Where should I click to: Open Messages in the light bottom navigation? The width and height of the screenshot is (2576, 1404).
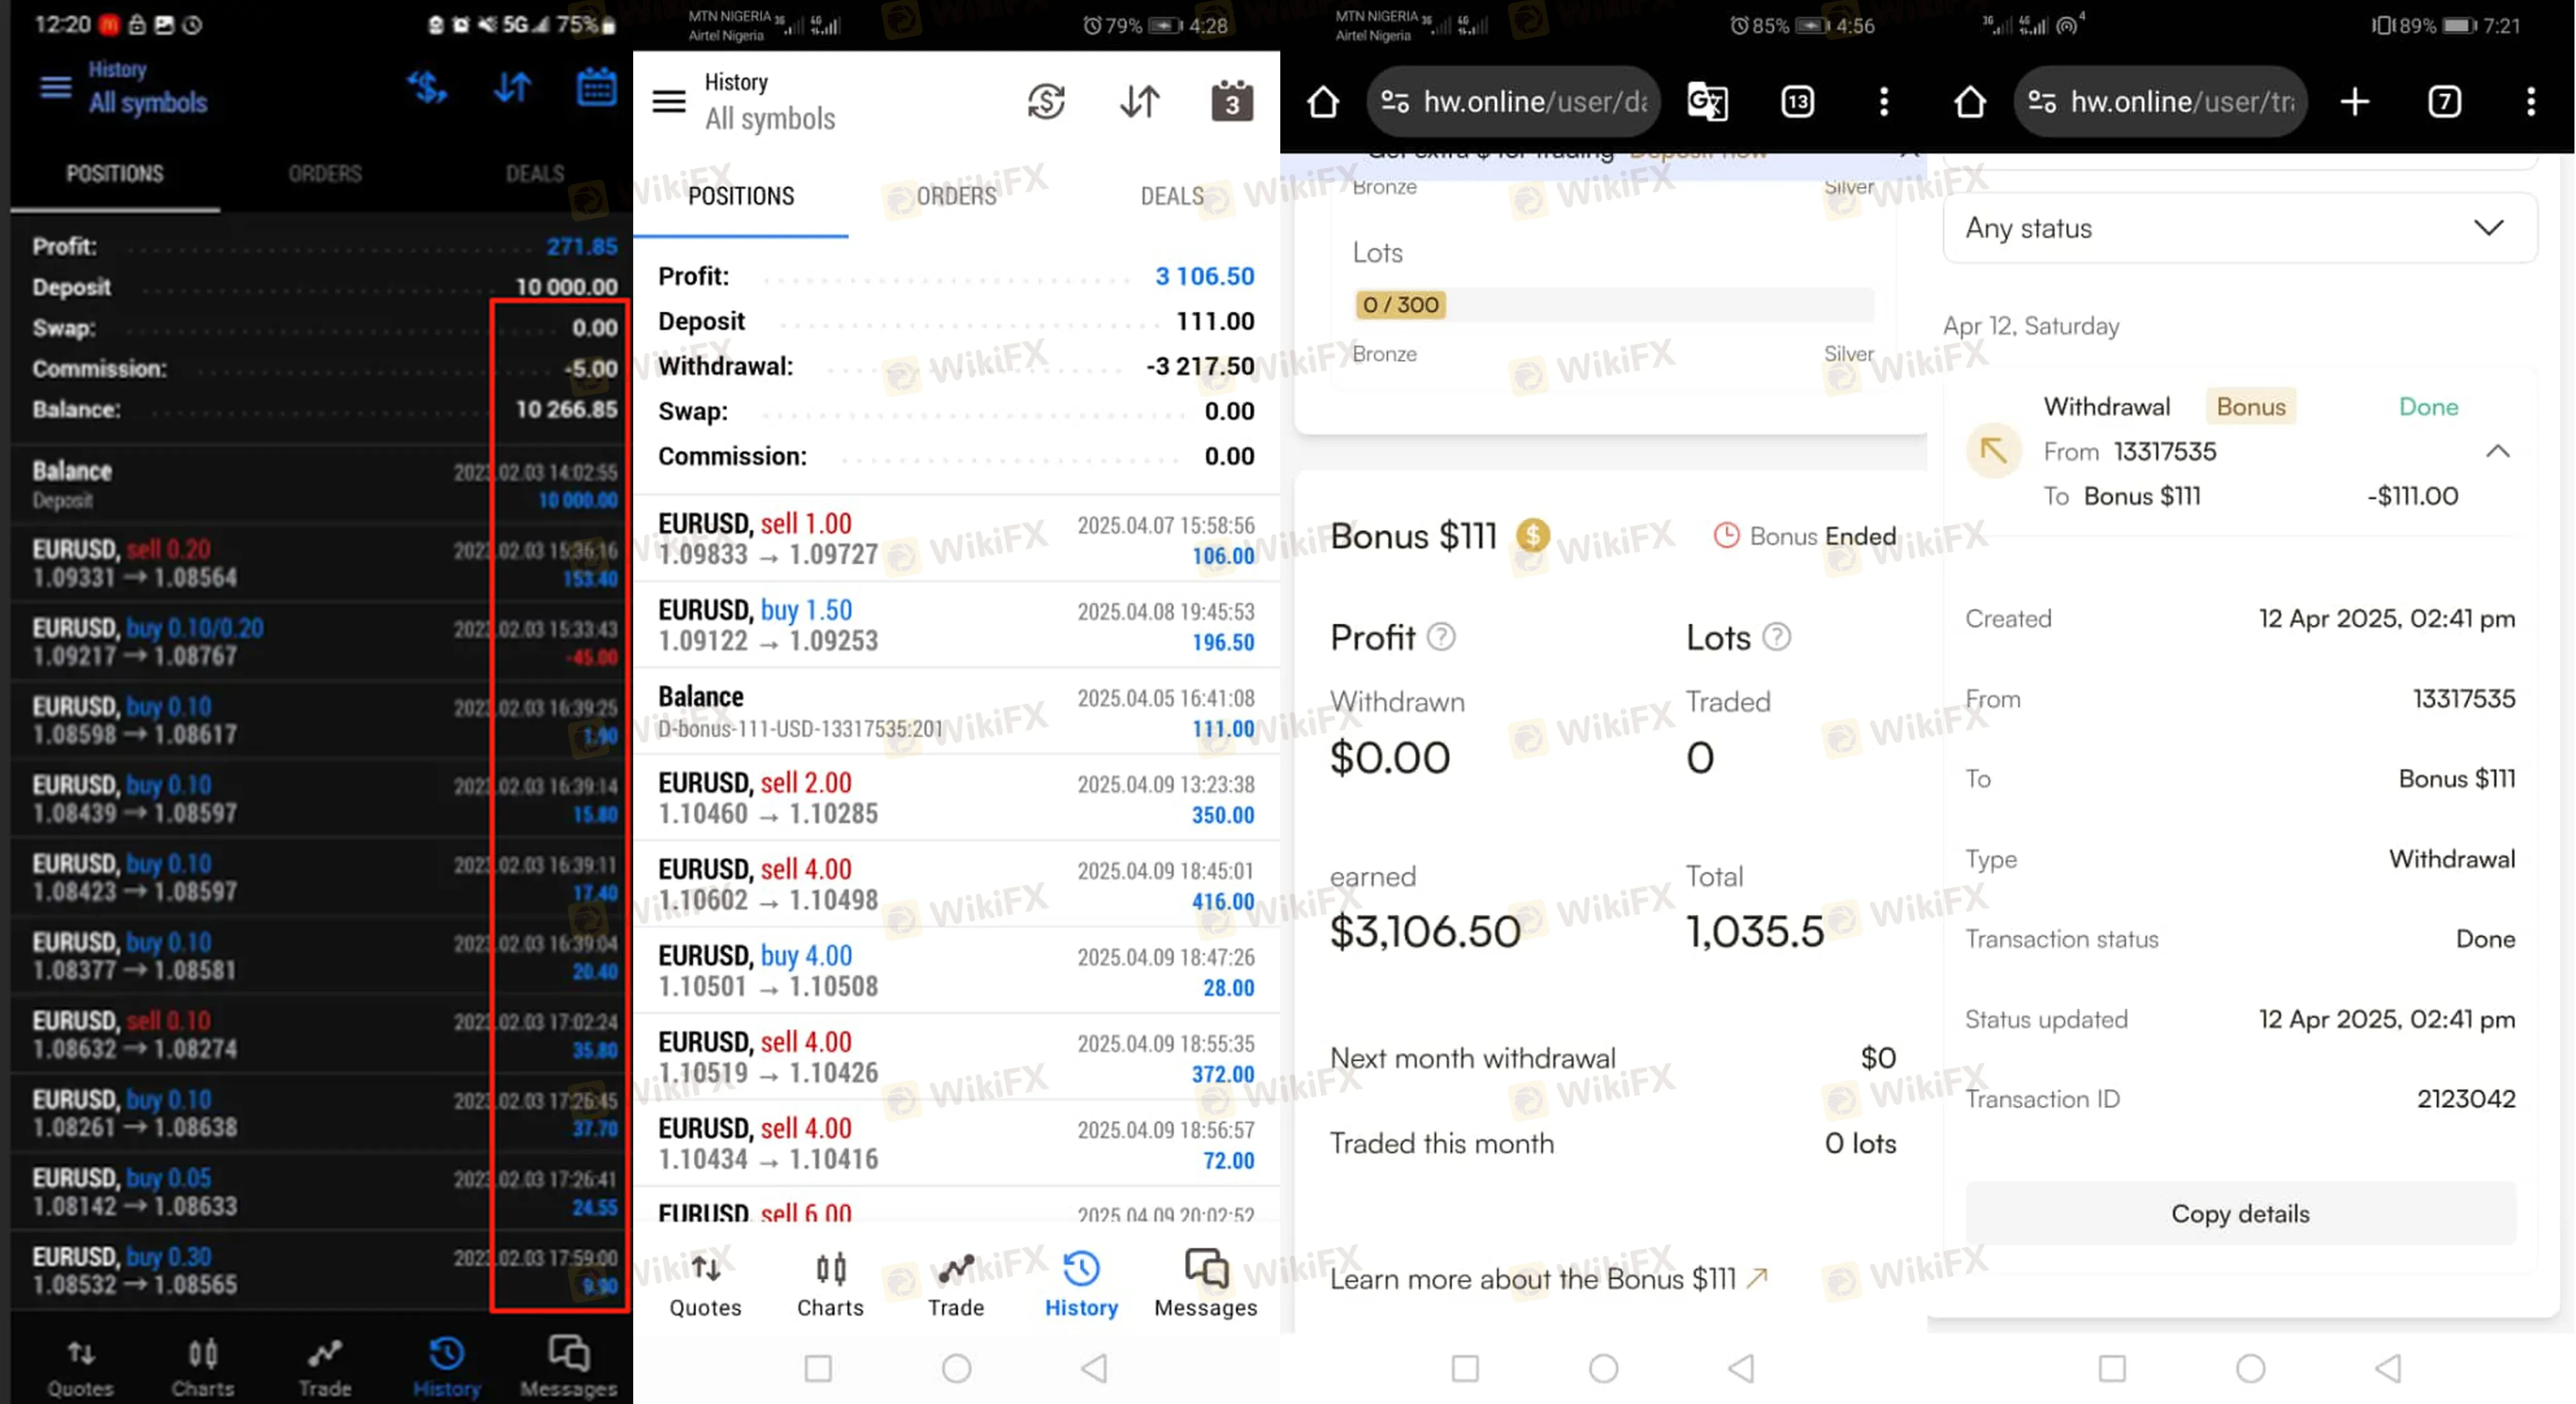pyautogui.click(x=1205, y=1284)
